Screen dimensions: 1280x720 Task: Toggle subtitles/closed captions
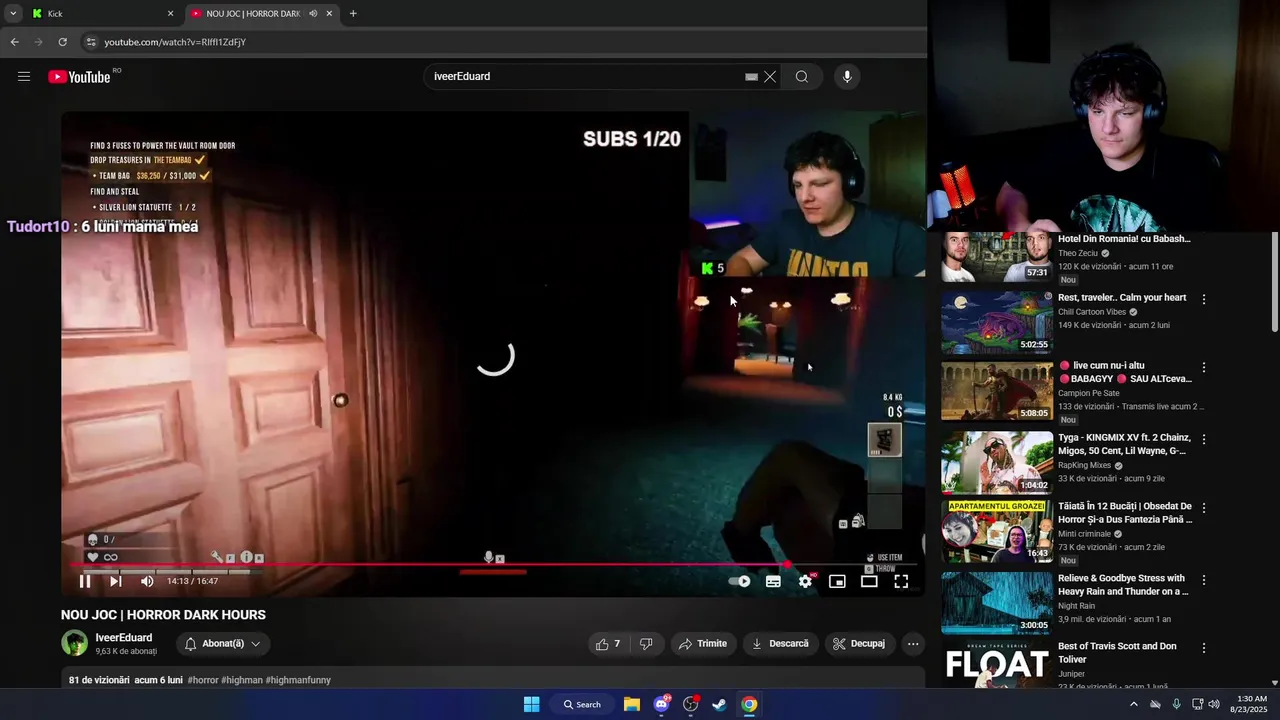pos(773,581)
